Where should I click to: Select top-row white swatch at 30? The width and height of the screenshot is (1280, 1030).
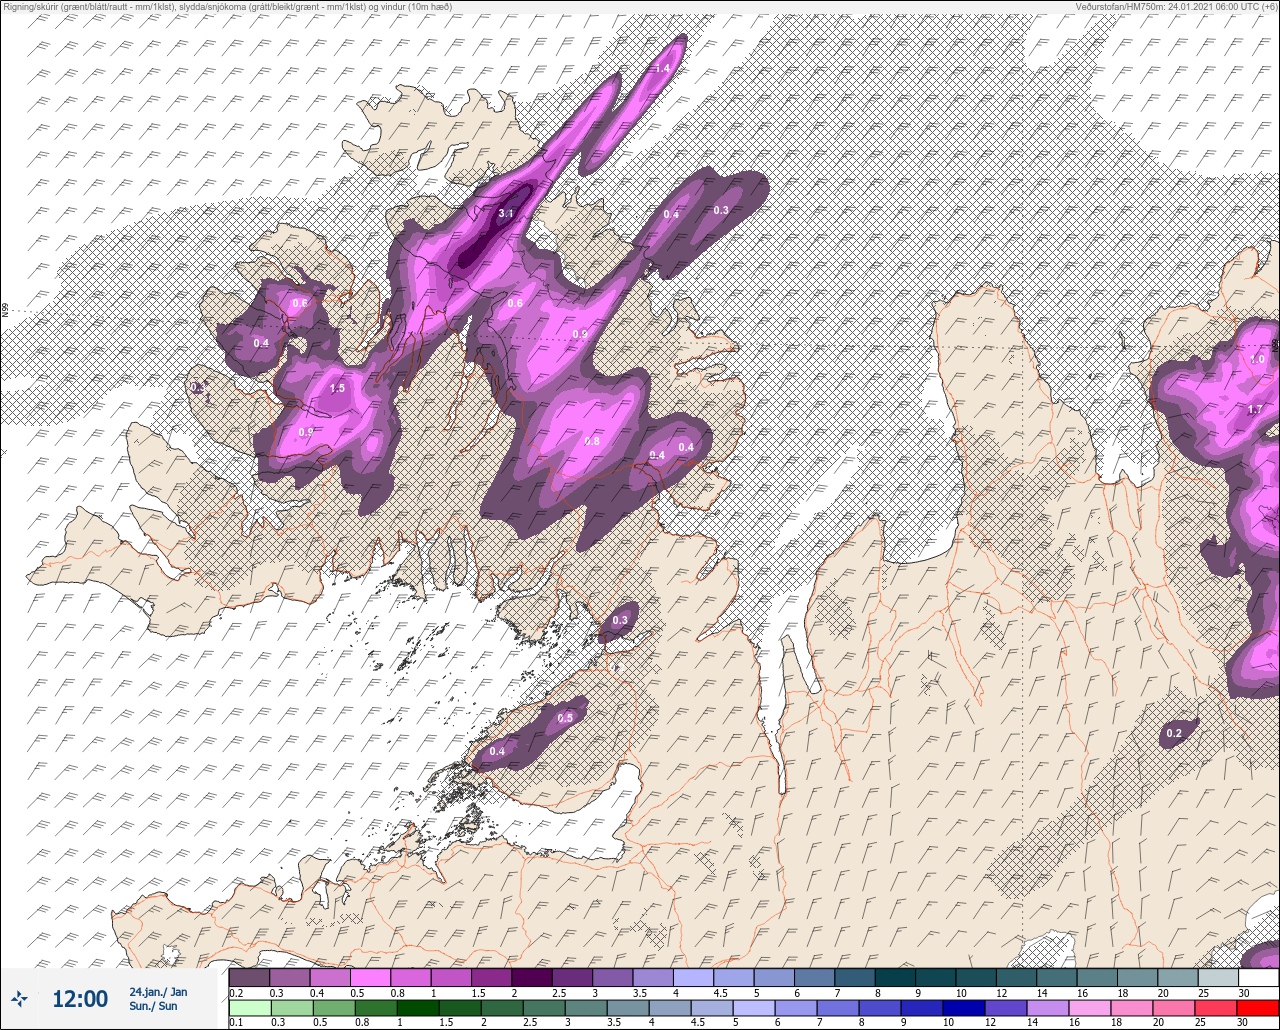click(1258, 977)
